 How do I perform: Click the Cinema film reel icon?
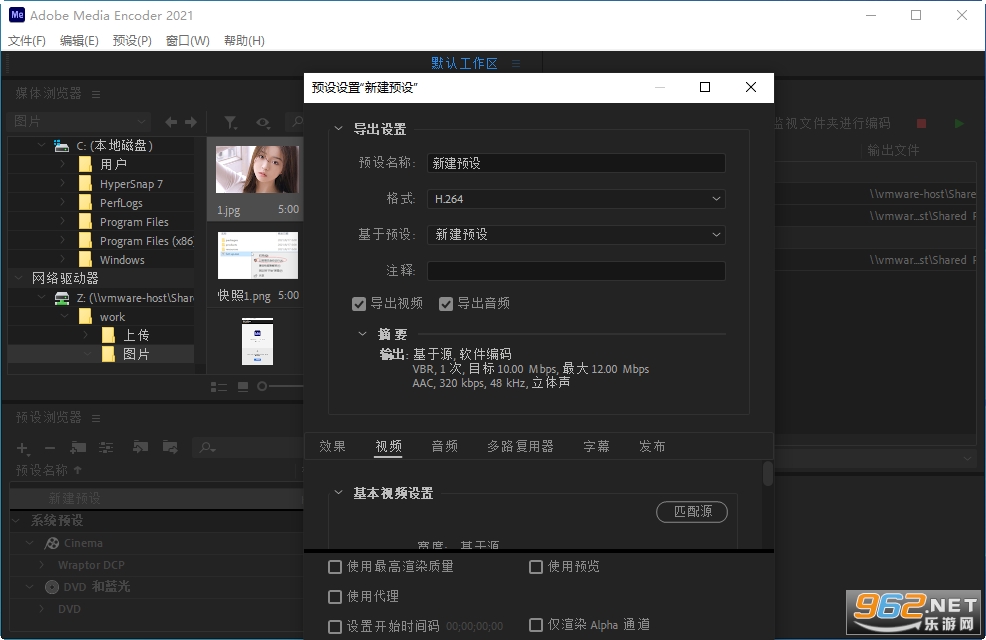click(52, 543)
